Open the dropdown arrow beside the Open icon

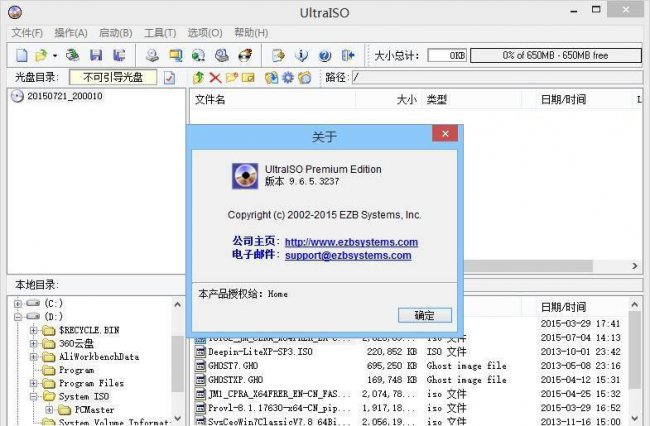click(x=54, y=56)
